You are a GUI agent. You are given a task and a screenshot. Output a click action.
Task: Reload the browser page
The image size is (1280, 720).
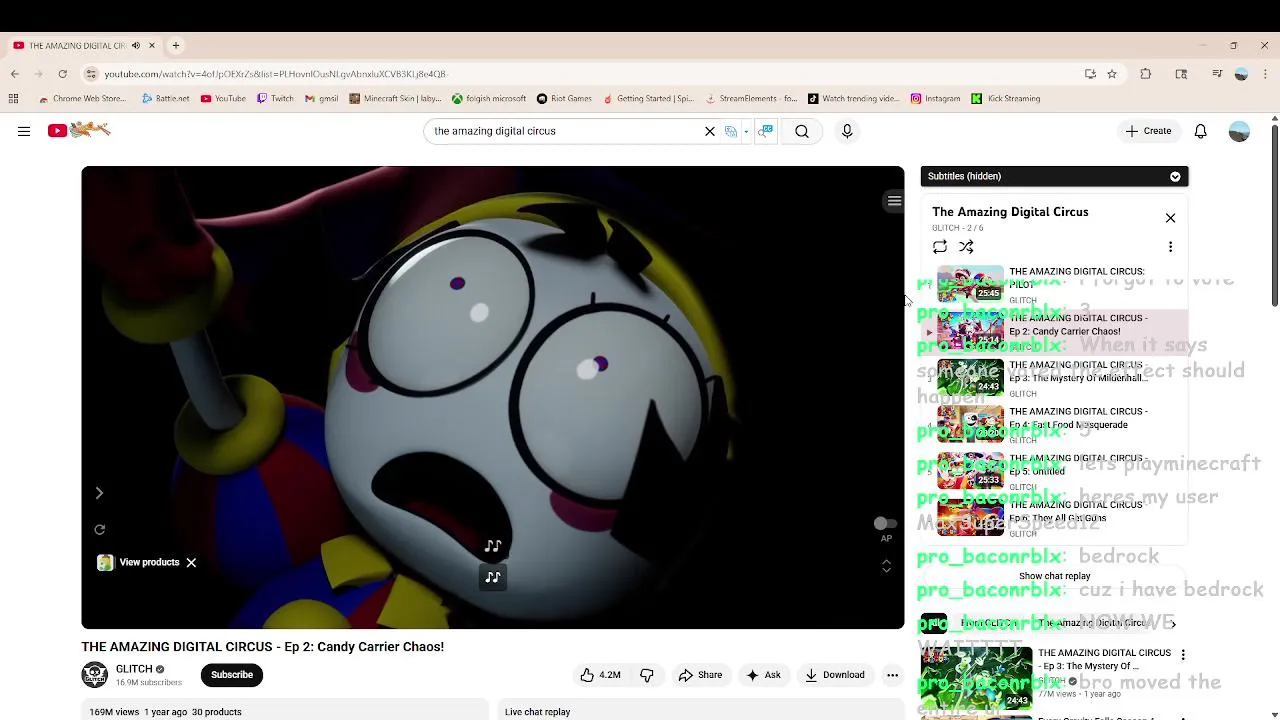coord(62,74)
